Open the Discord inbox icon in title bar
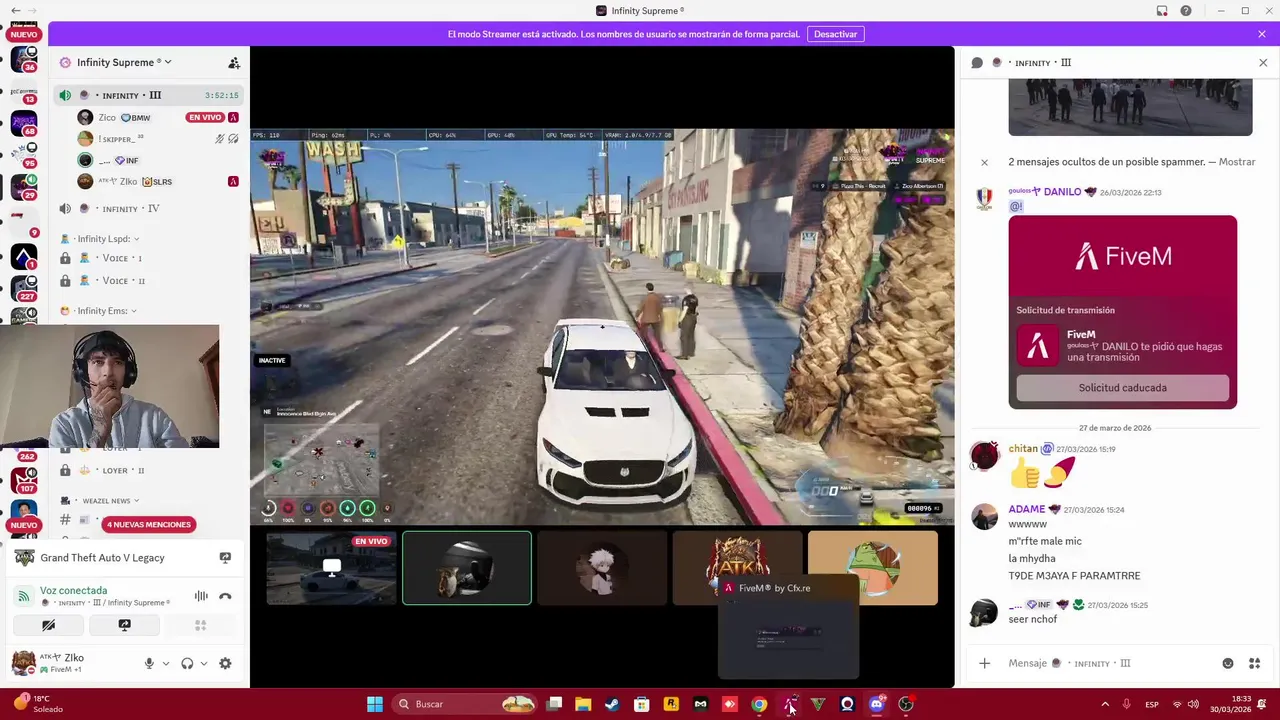This screenshot has width=1280, height=720. (1162, 11)
